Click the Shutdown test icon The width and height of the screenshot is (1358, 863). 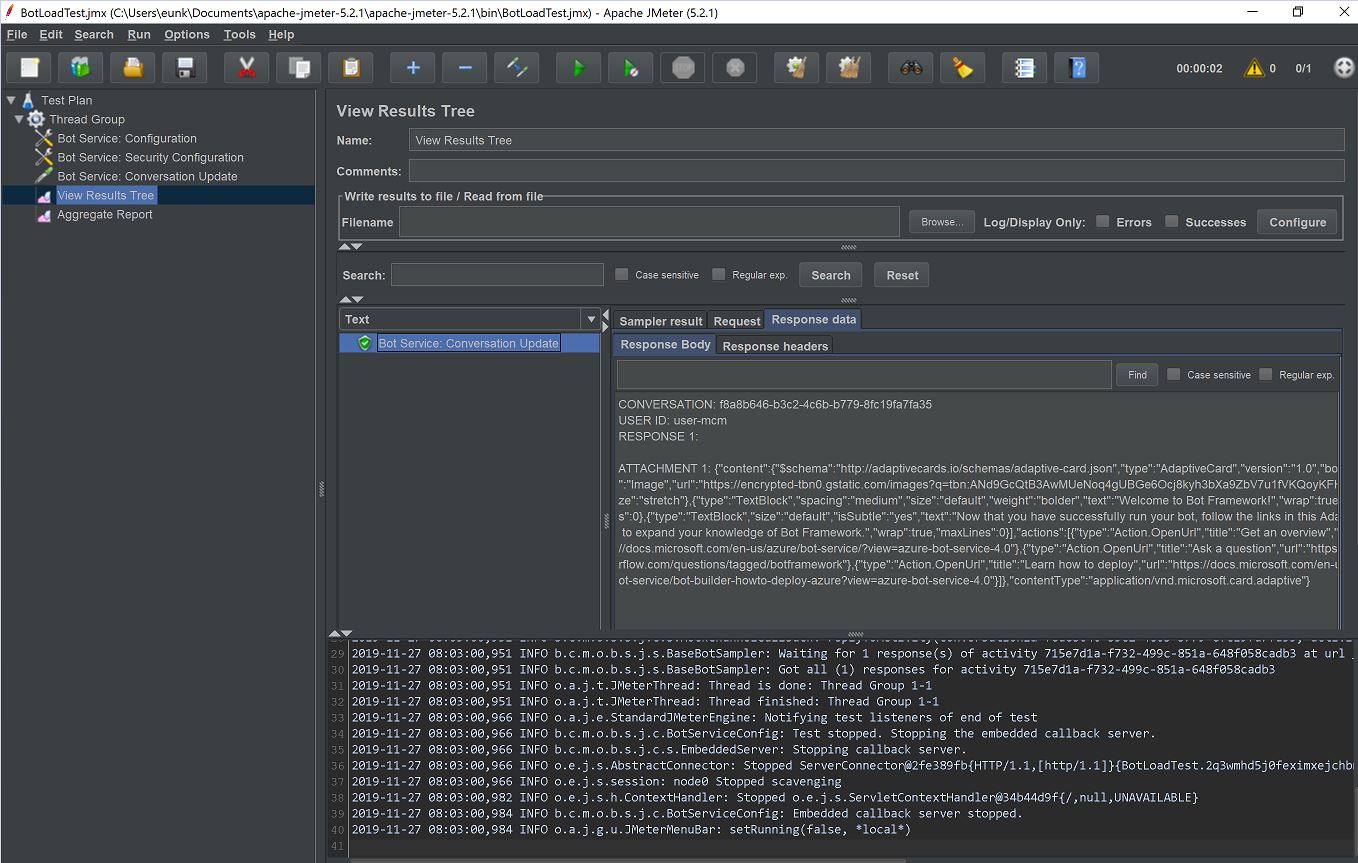(x=735, y=68)
